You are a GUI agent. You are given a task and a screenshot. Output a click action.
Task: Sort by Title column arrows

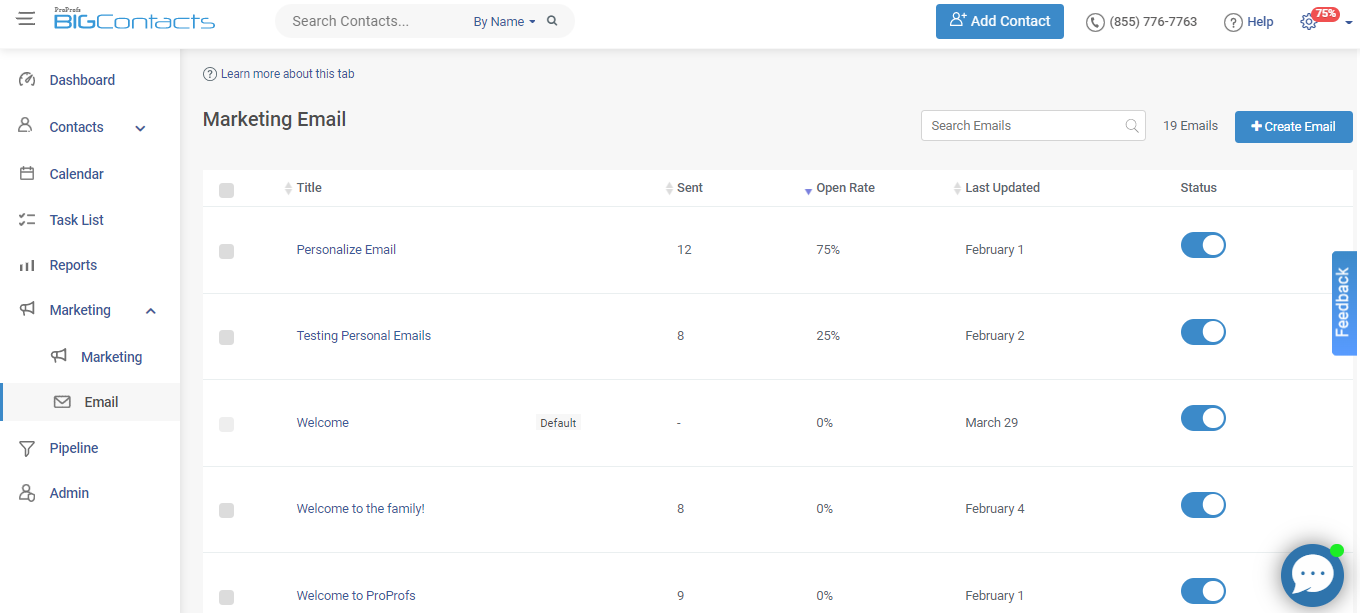point(289,188)
